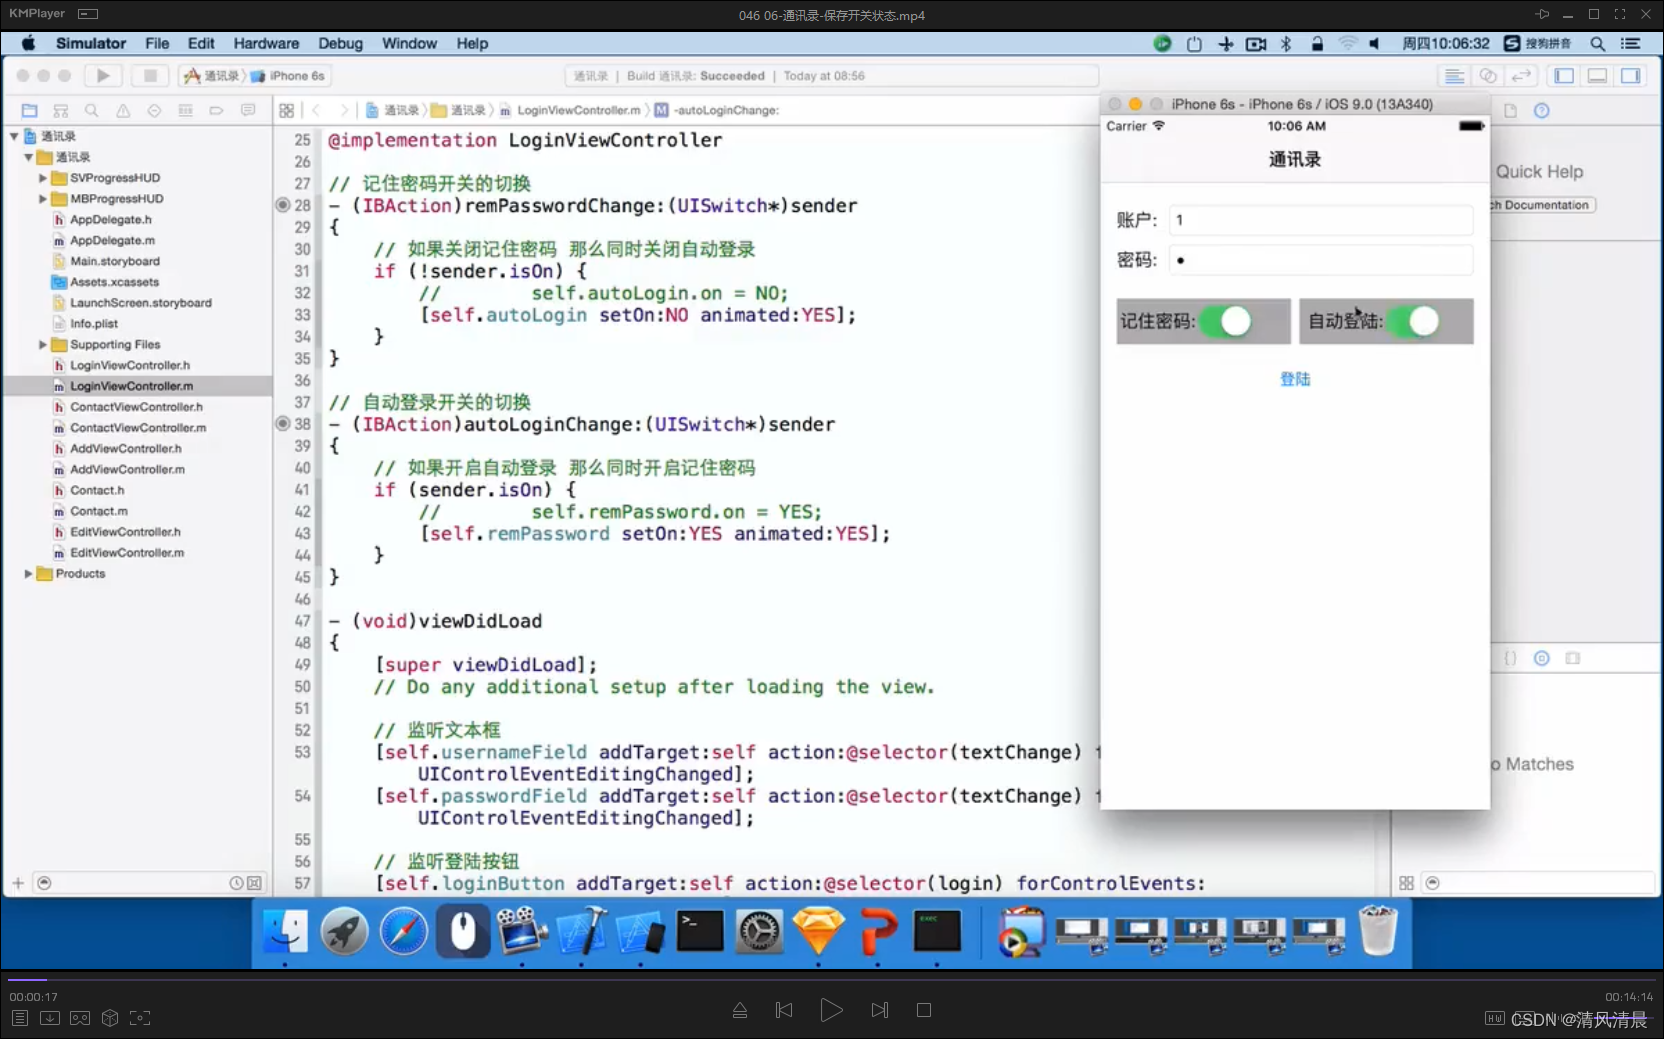Open the report navigator icon
Viewport: 1664px width, 1039px height.
tap(248, 111)
